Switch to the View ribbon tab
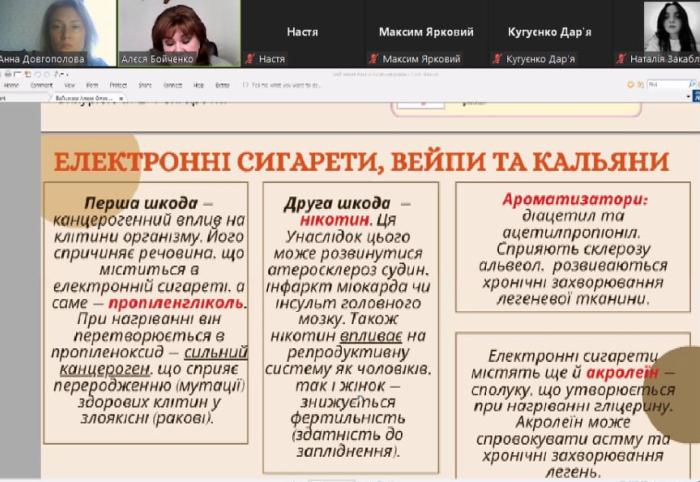 (x=69, y=85)
